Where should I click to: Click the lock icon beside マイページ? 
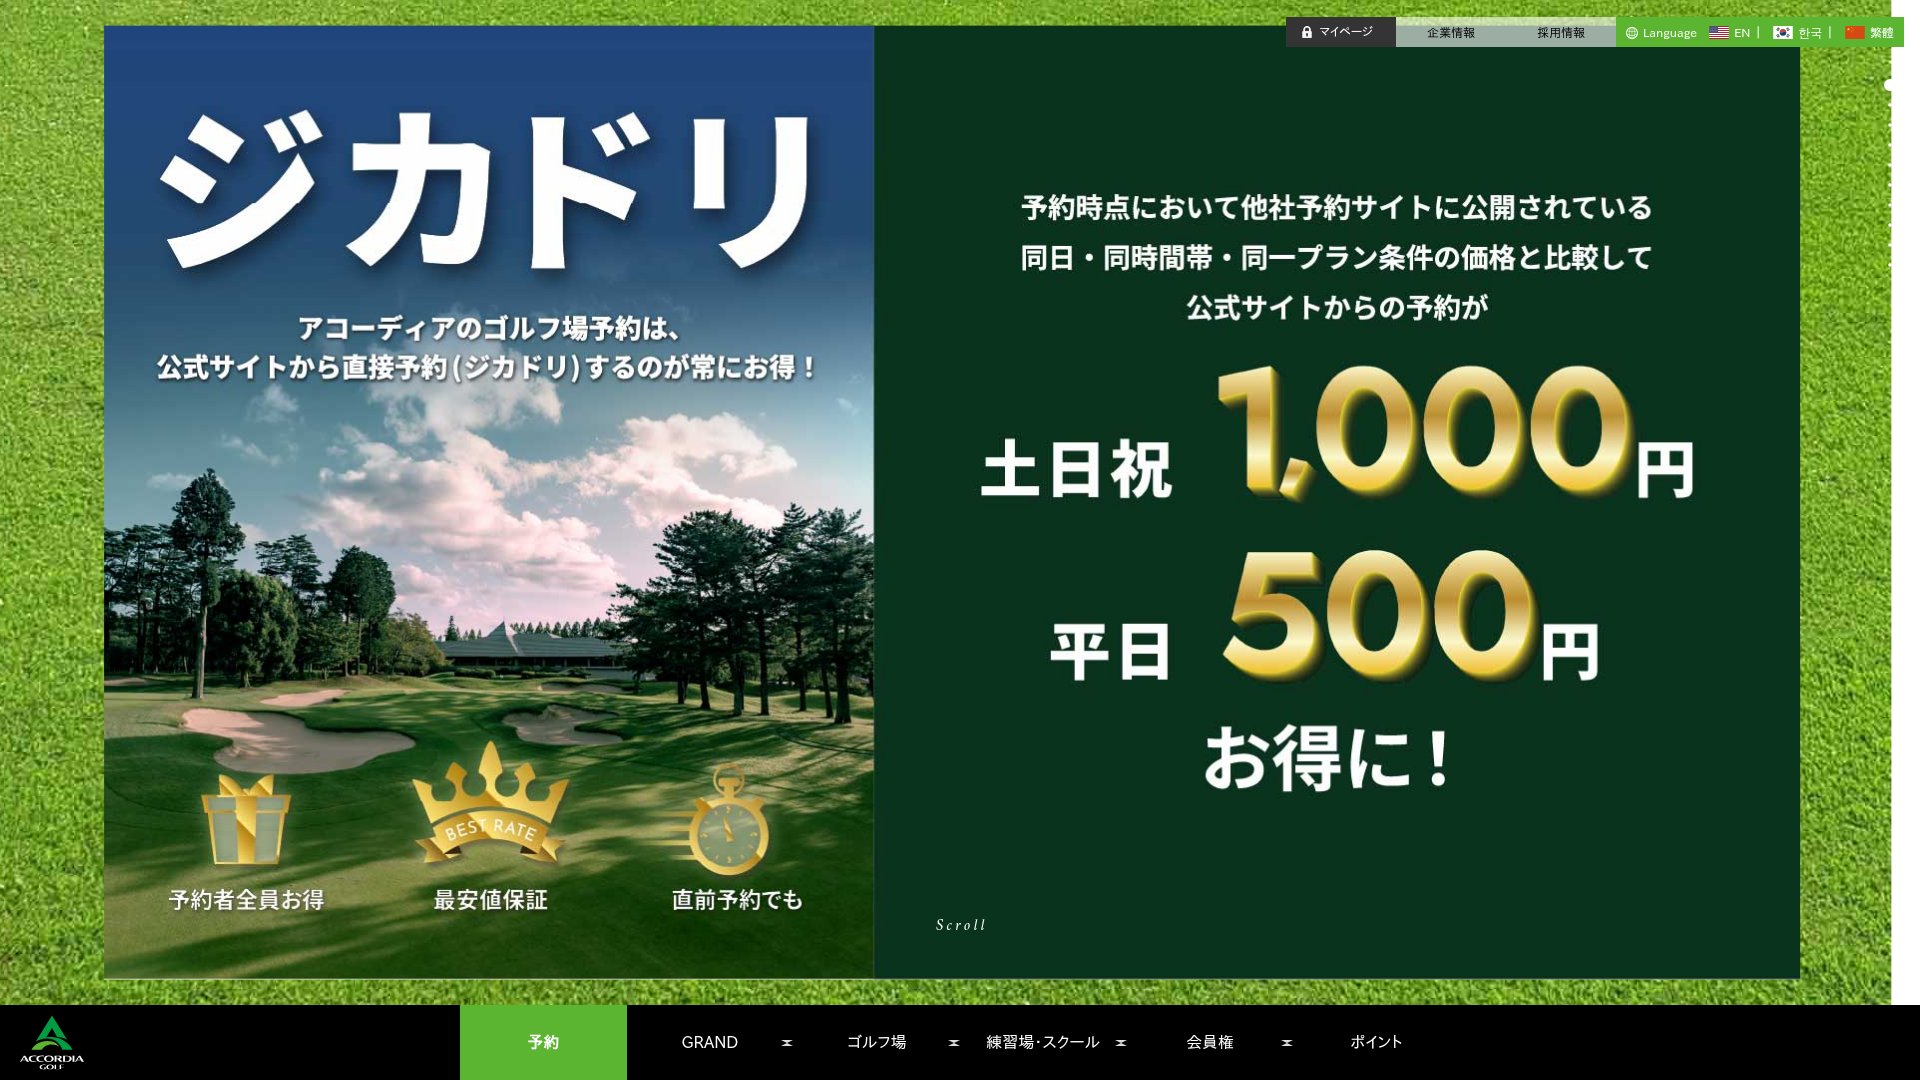[x=1306, y=32]
